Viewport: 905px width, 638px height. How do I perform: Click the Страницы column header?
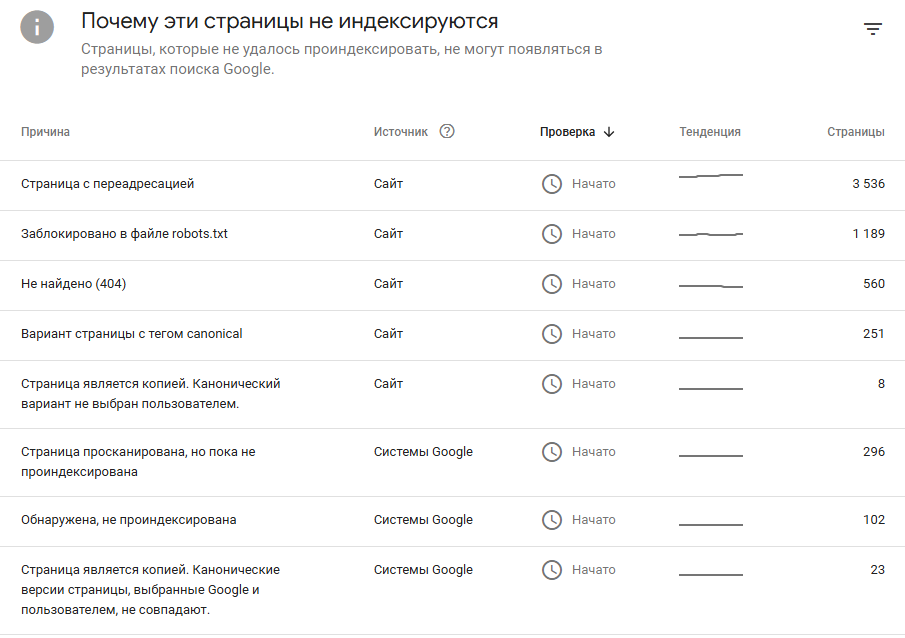[x=855, y=132]
